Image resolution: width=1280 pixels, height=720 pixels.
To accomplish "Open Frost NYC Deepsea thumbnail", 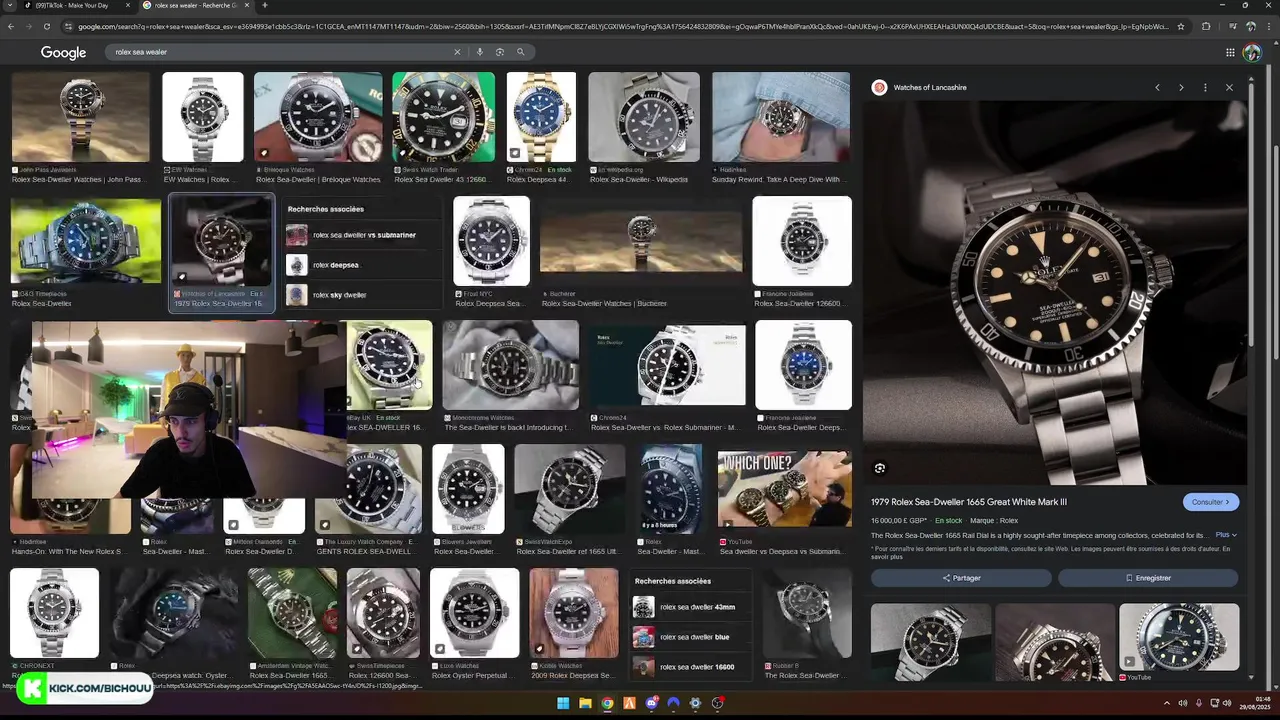I will (x=491, y=241).
